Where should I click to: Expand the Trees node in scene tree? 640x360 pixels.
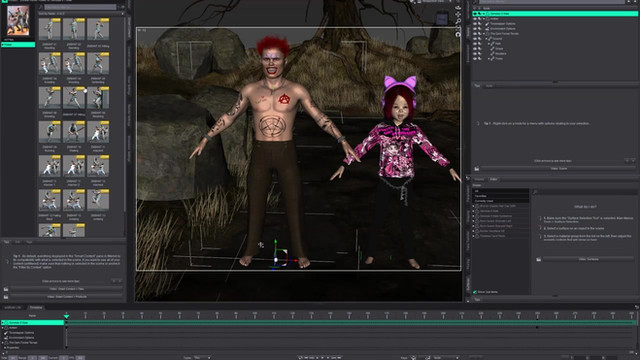(x=489, y=58)
